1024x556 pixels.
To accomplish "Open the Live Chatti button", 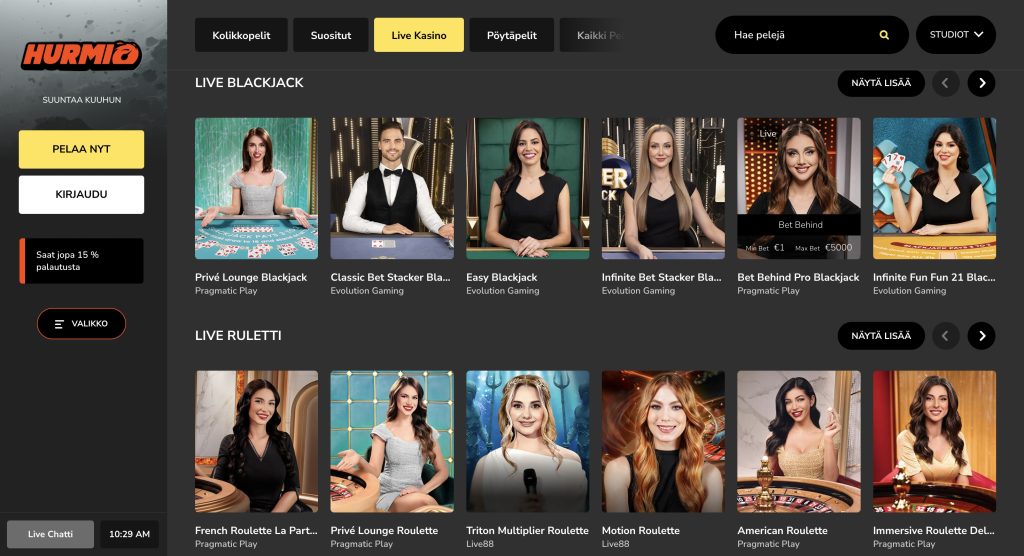I will [x=50, y=534].
